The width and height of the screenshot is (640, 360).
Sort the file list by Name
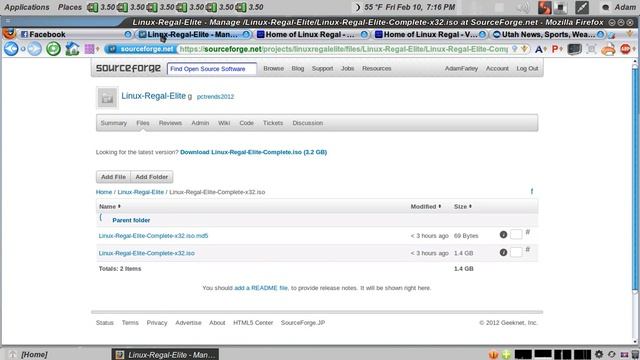point(110,207)
